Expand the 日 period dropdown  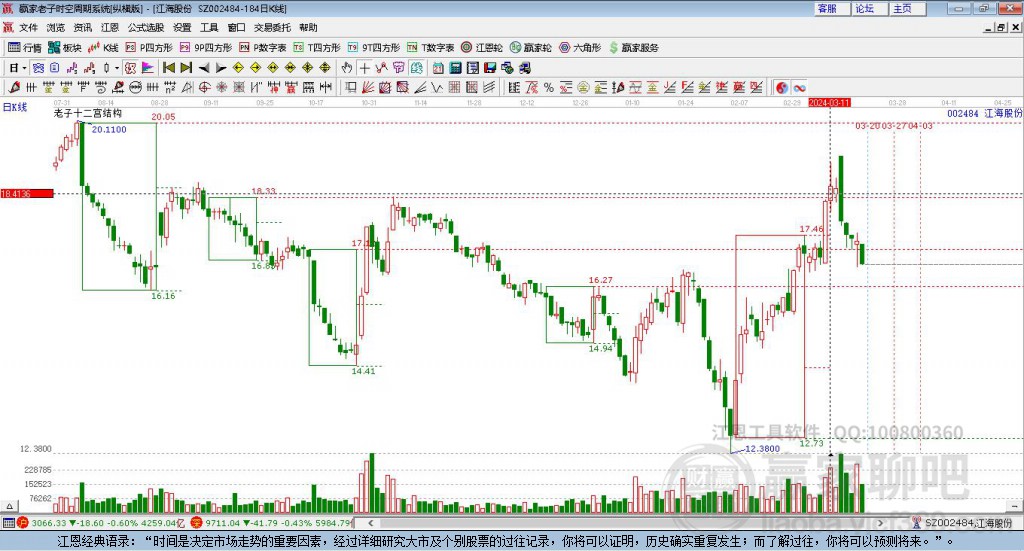point(24,68)
